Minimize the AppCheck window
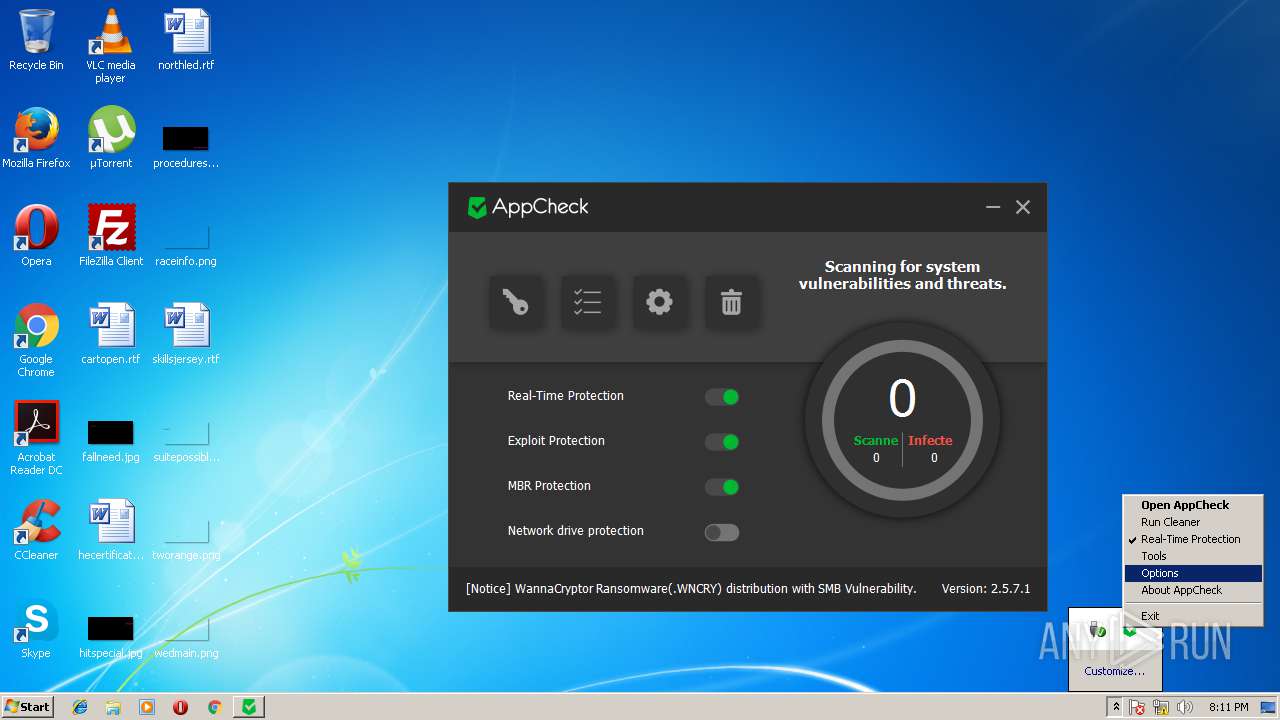1280x720 pixels. (x=993, y=207)
